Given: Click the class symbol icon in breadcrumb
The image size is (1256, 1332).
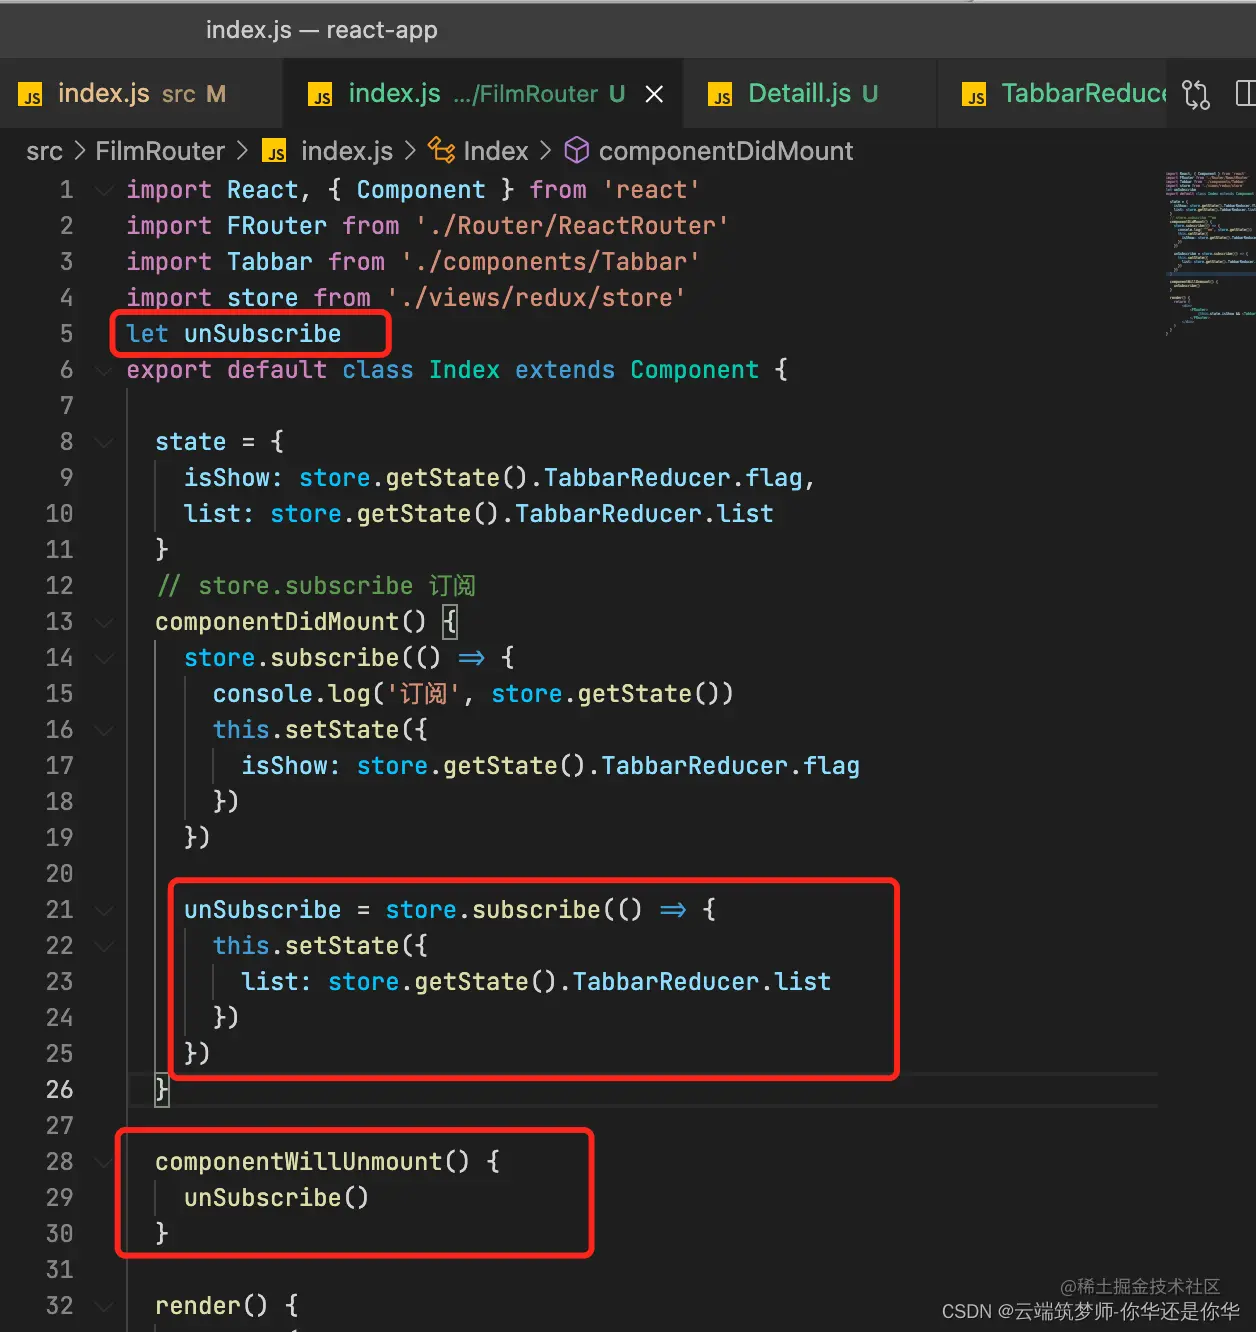Looking at the screenshot, I should click(441, 151).
